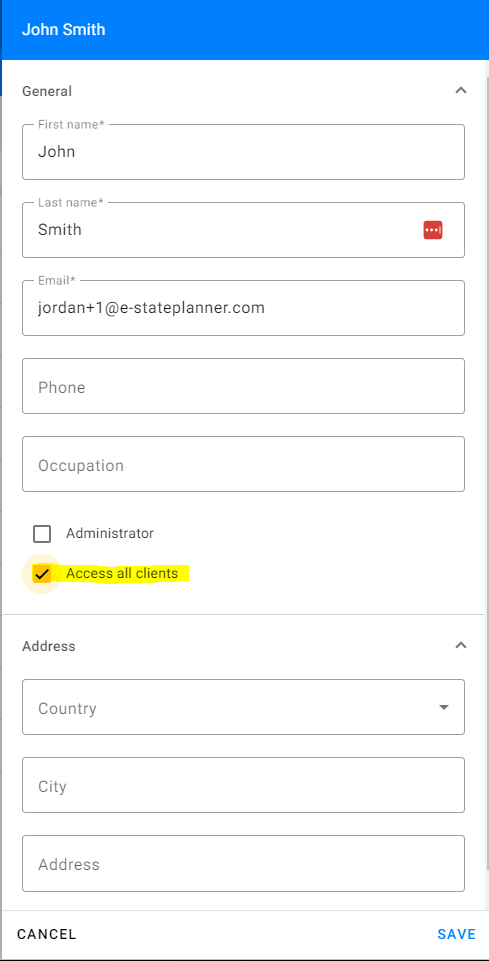The height and width of the screenshot is (961, 489).
Task: Click SAVE to store user details
Action: click(x=457, y=934)
